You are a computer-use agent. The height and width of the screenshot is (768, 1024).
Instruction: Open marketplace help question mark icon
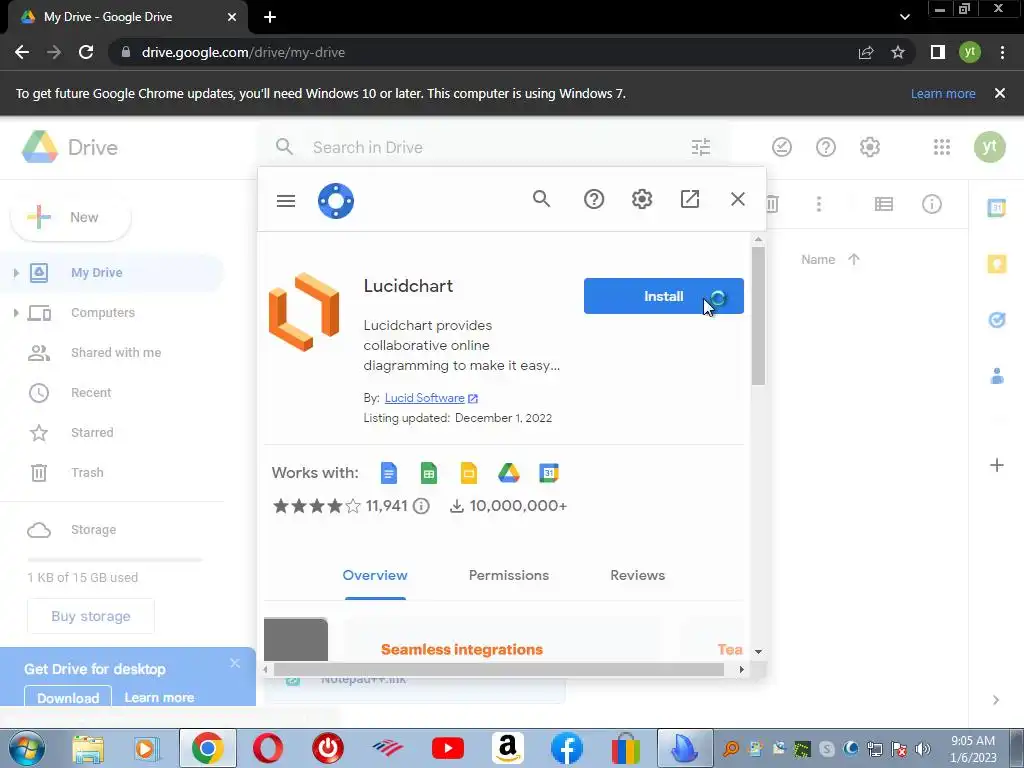pyautogui.click(x=594, y=199)
